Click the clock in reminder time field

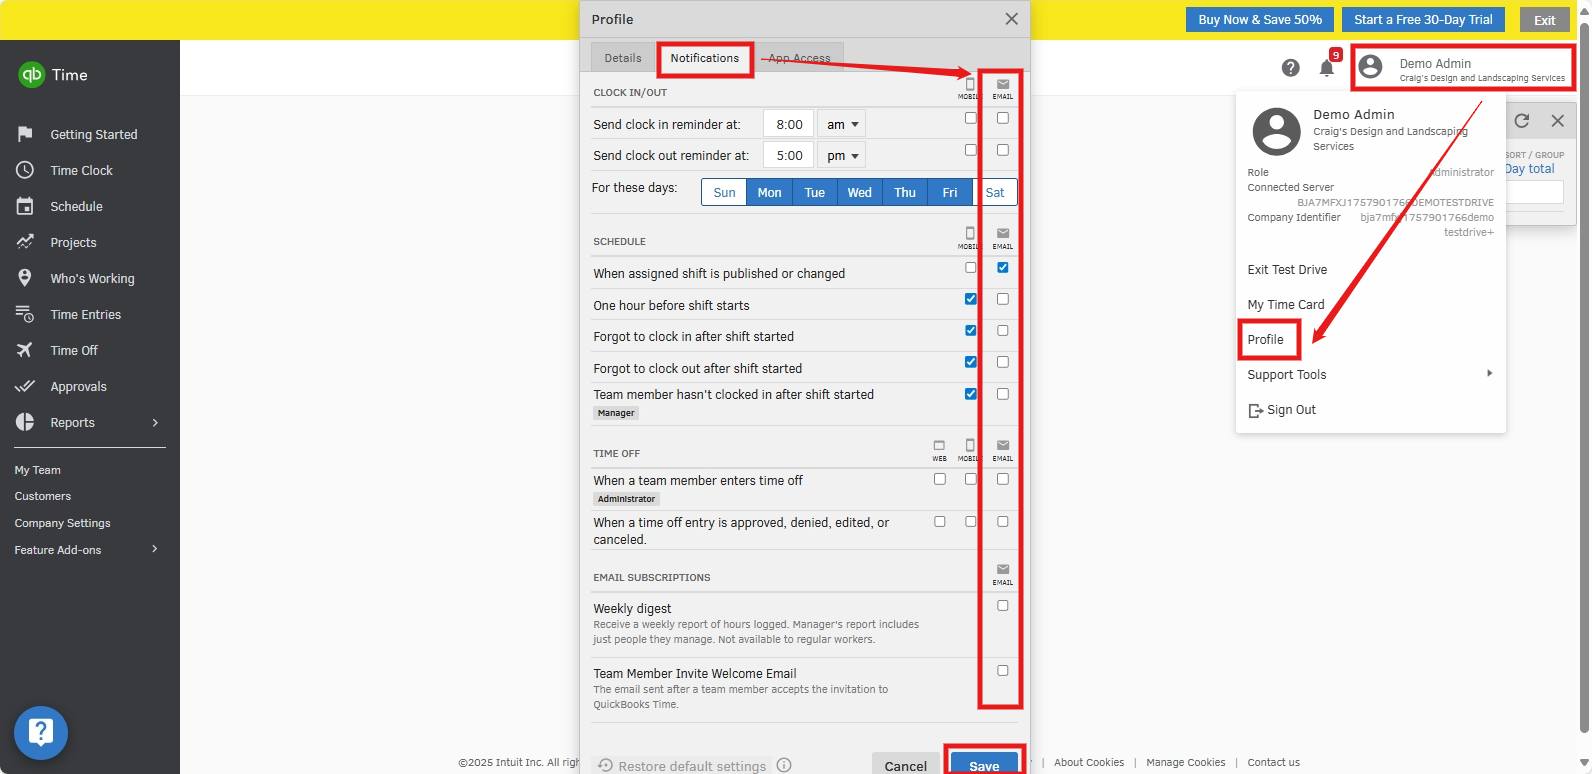[x=788, y=125]
